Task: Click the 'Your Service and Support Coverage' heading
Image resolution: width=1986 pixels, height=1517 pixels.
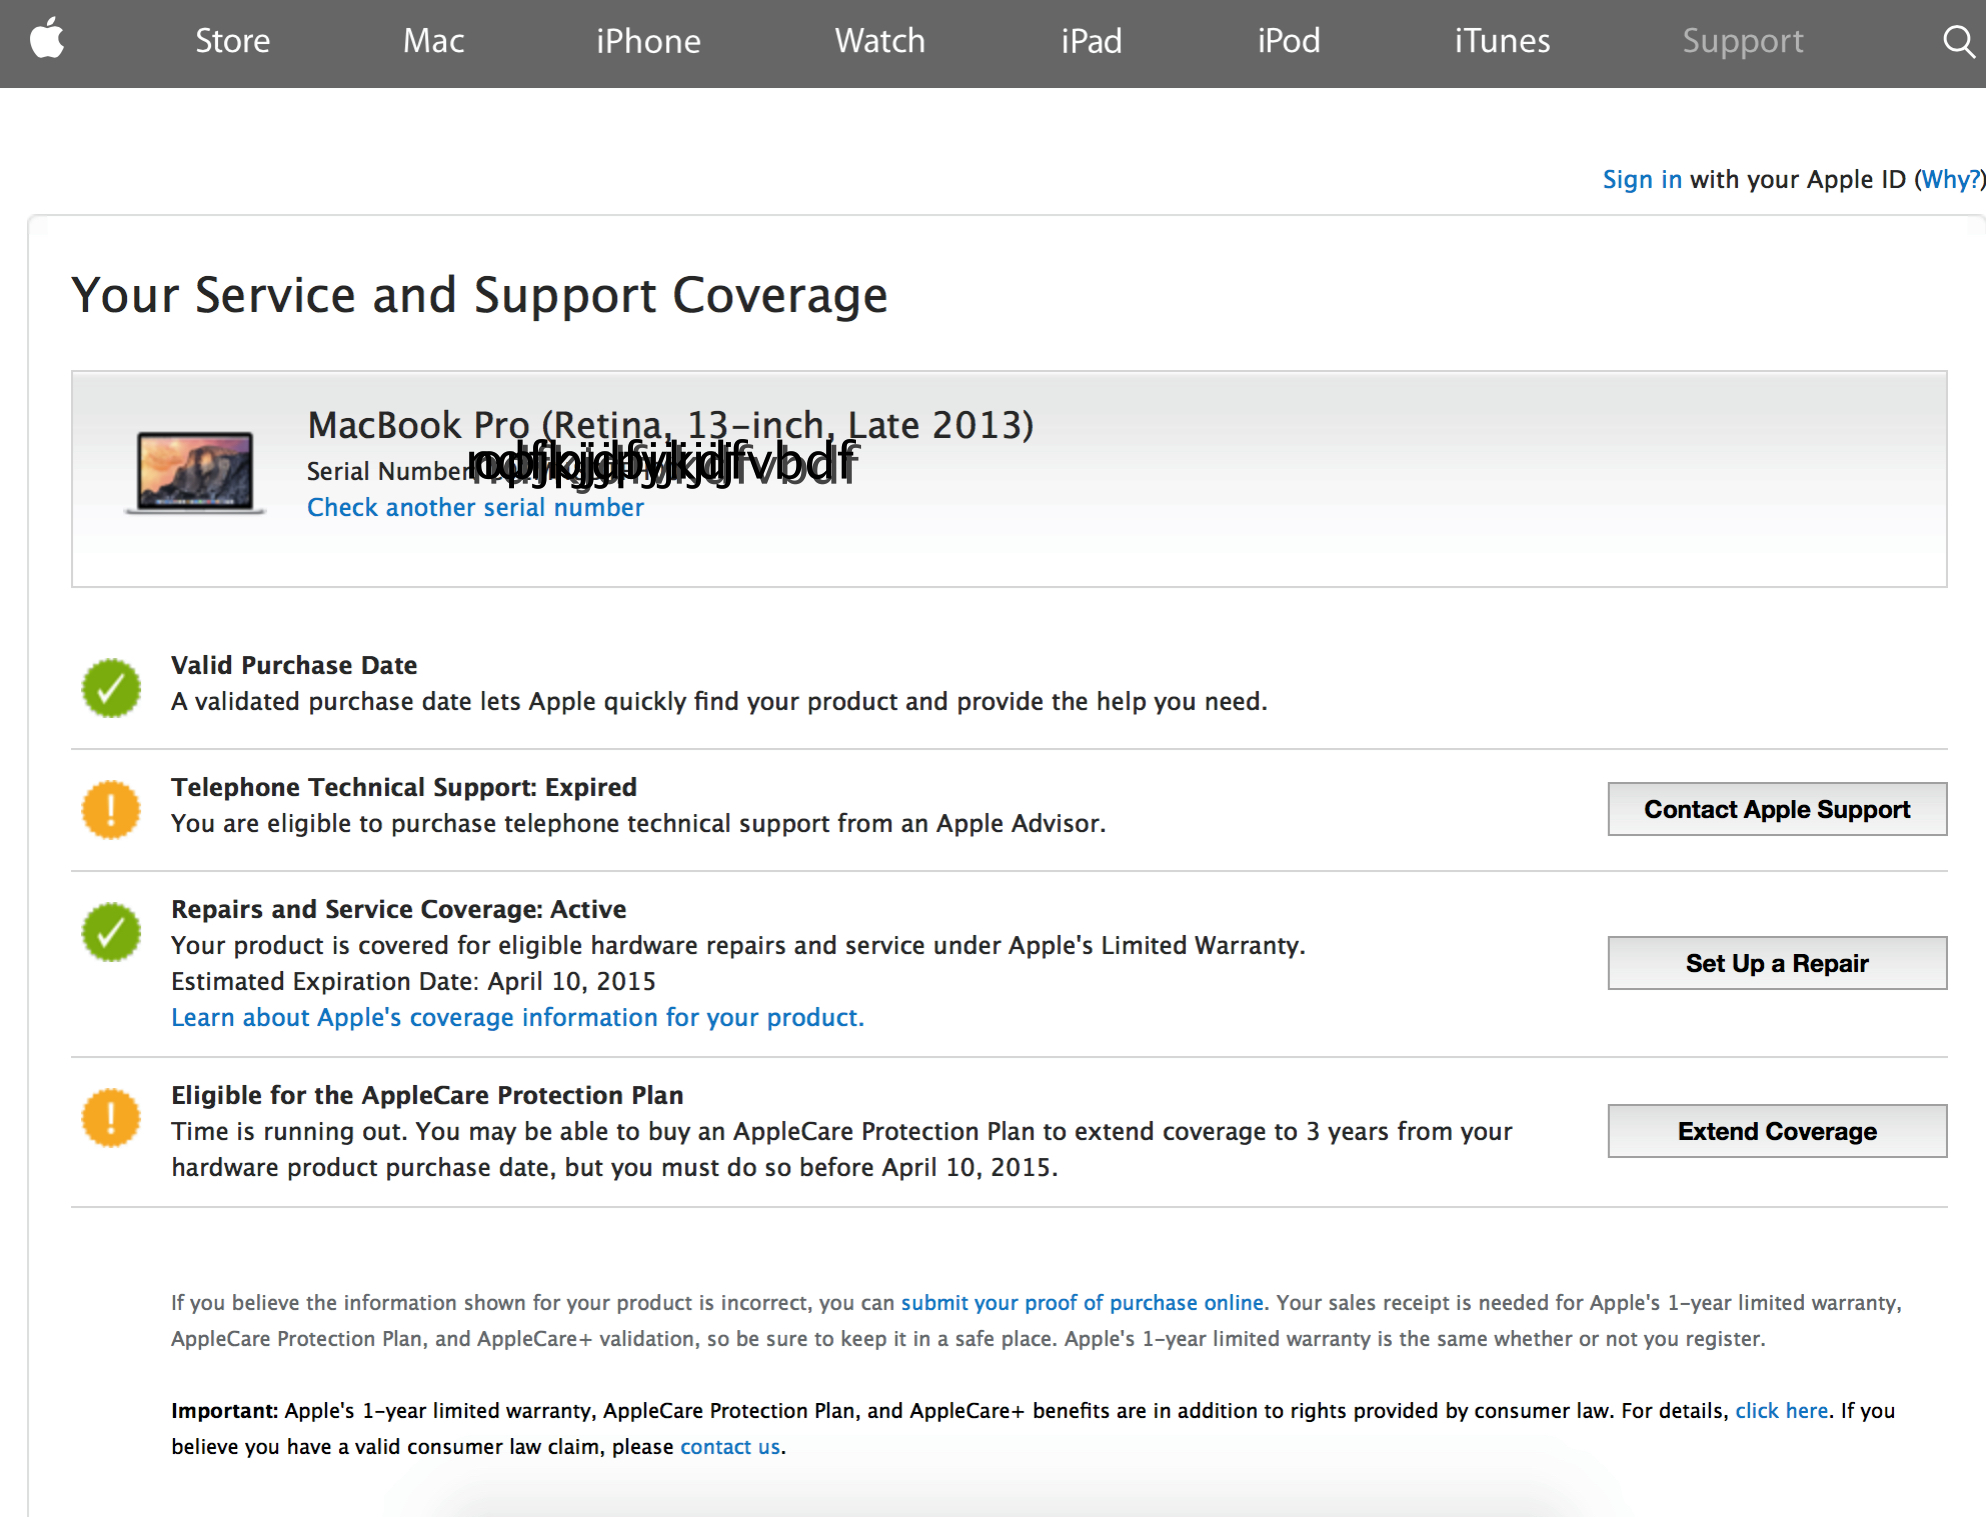Action: point(479,295)
